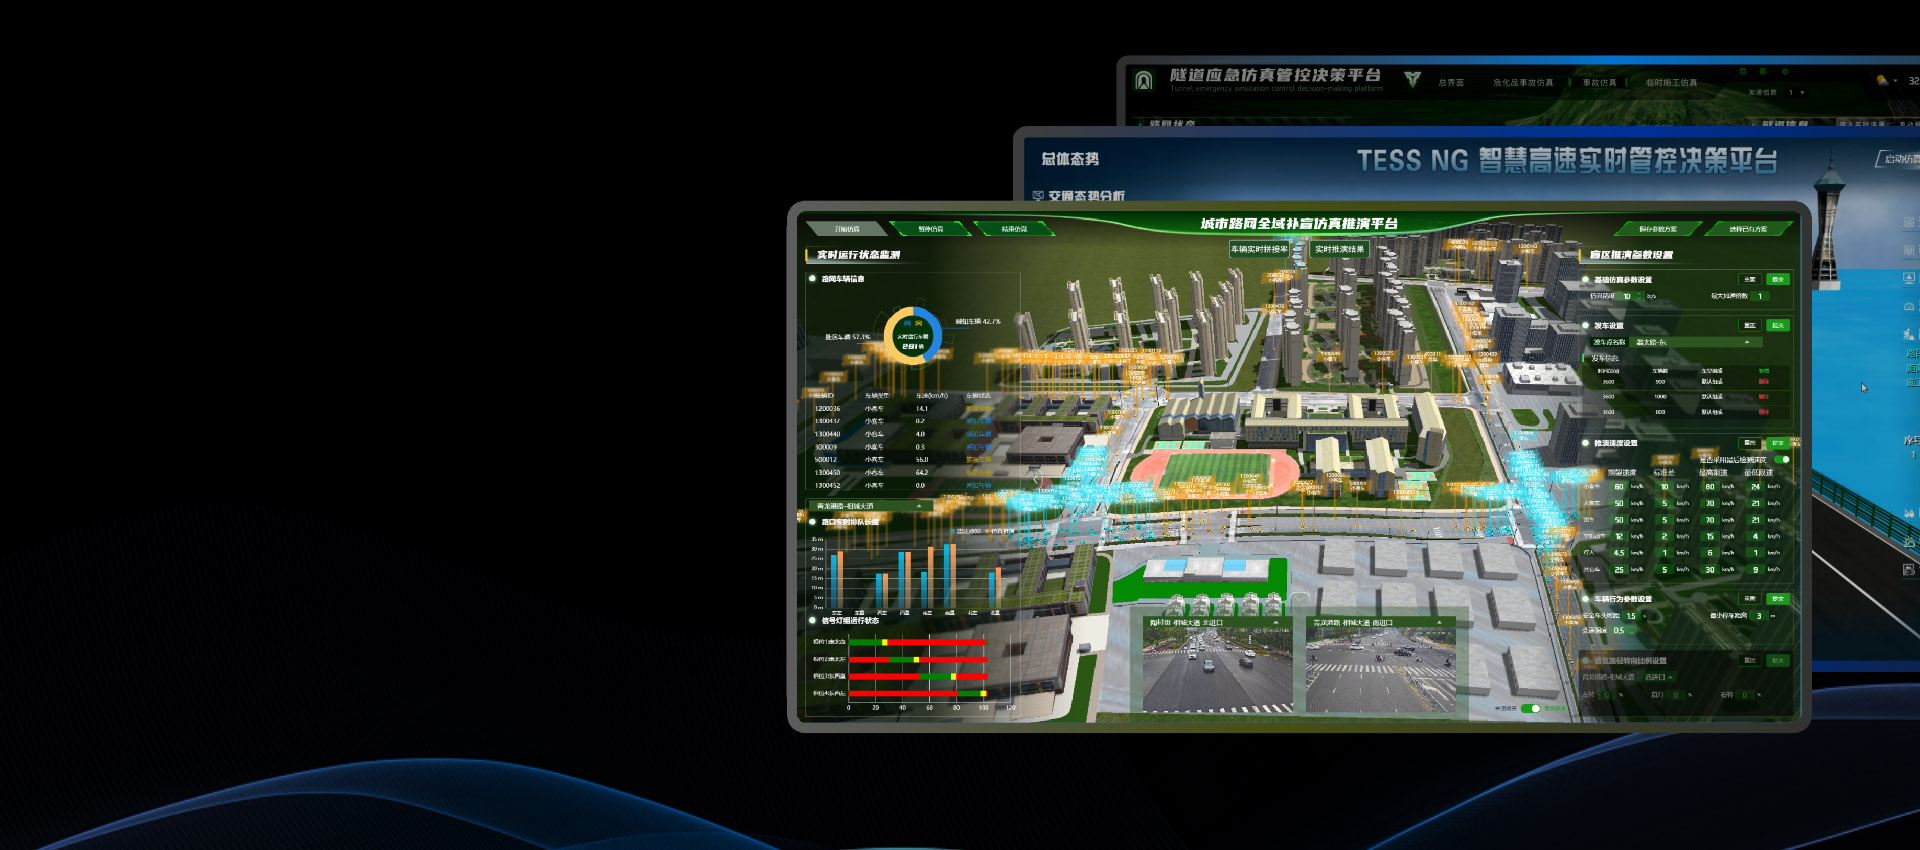Click the 保存参数方案 button

click(x=1658, y=229)
